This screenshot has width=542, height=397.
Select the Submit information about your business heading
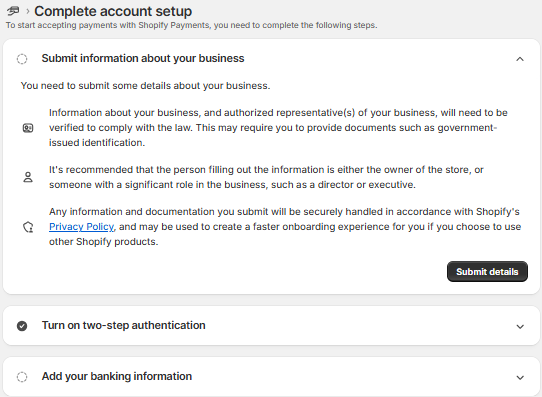(x=143, y=58)
